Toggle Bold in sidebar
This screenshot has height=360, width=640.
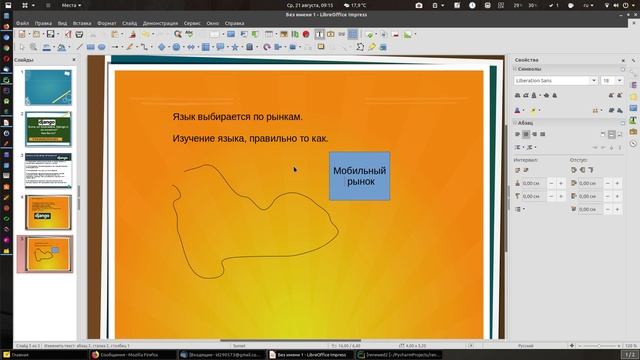pyautogui.click(x=517, y=96)
